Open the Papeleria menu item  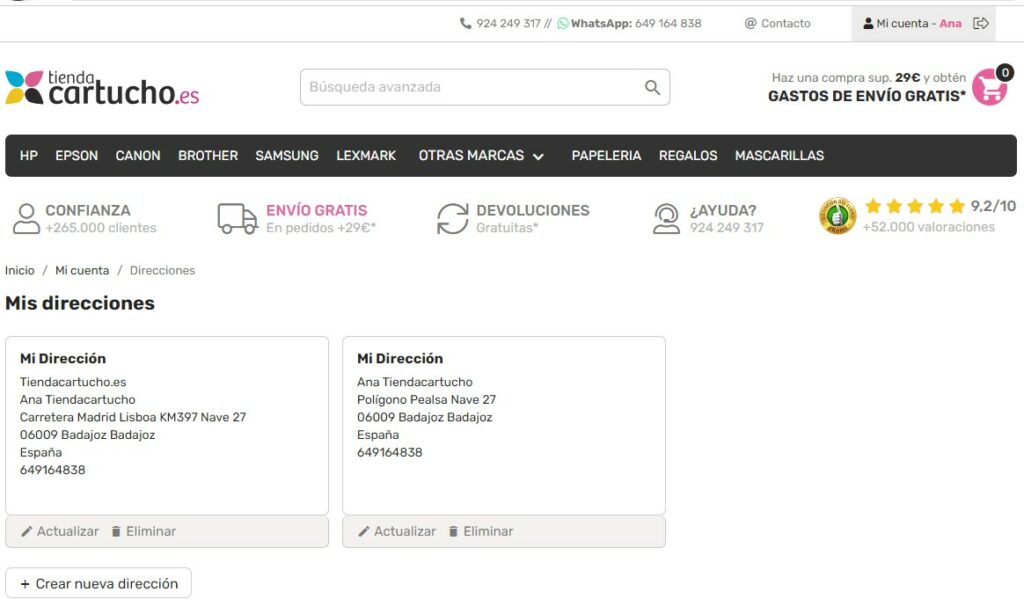pyautogui.click(x=606, y=155)
